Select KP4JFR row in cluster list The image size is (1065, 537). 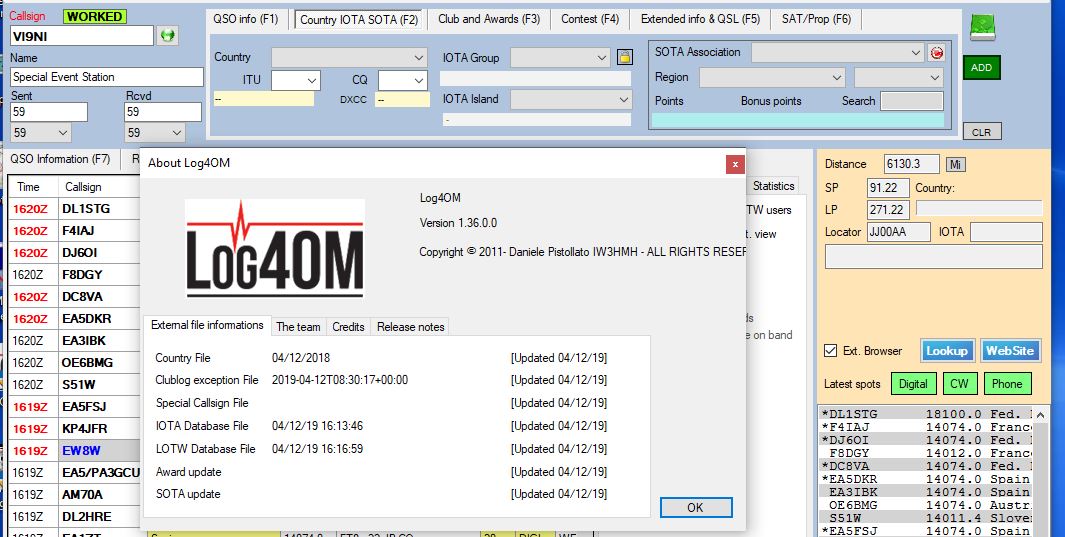tap(75, 429)
